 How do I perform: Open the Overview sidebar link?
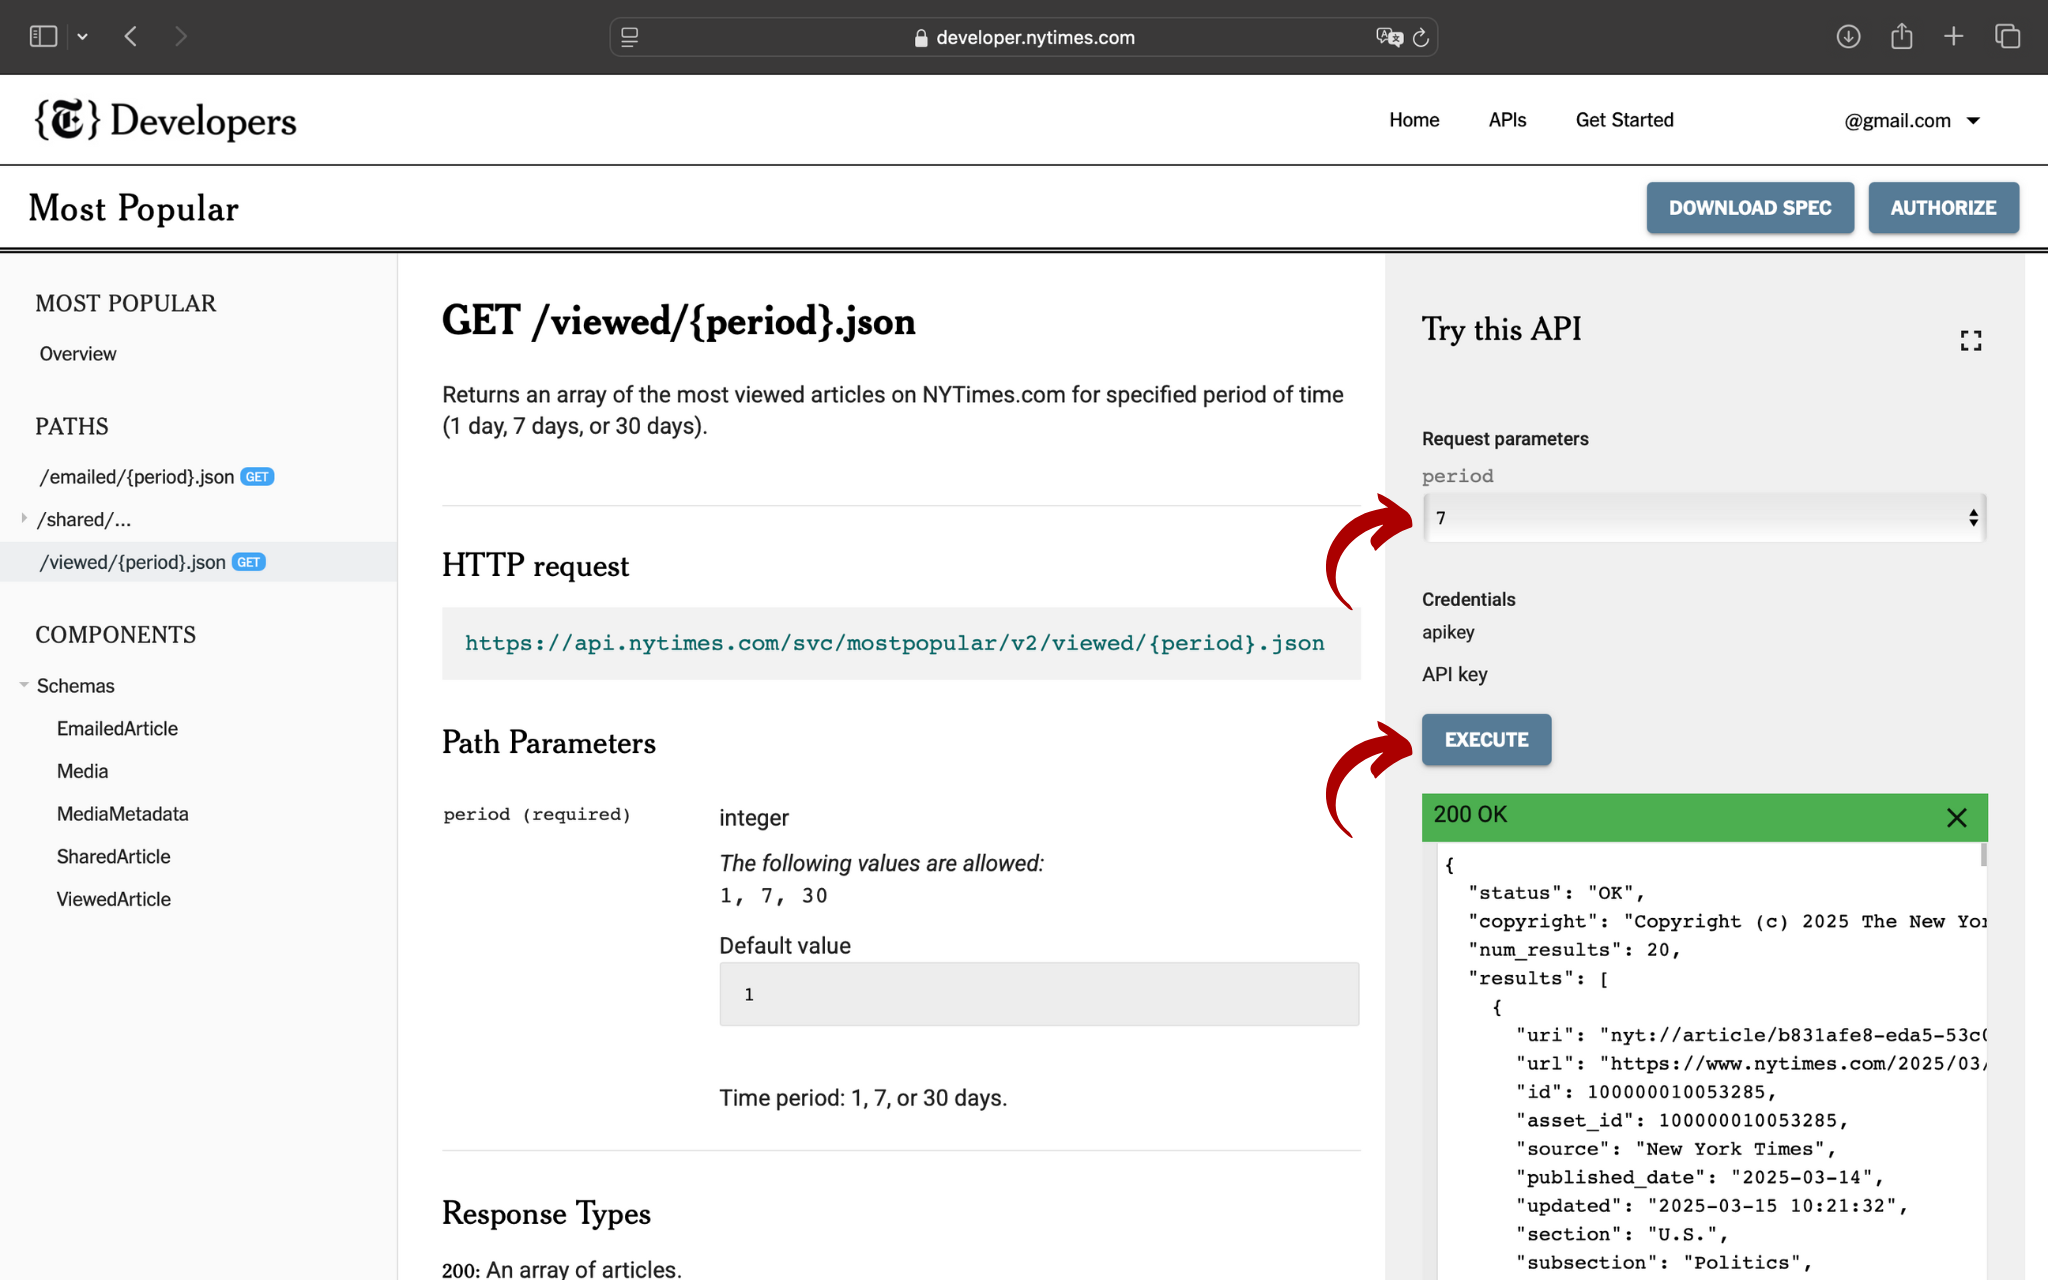tap(78, 354)
